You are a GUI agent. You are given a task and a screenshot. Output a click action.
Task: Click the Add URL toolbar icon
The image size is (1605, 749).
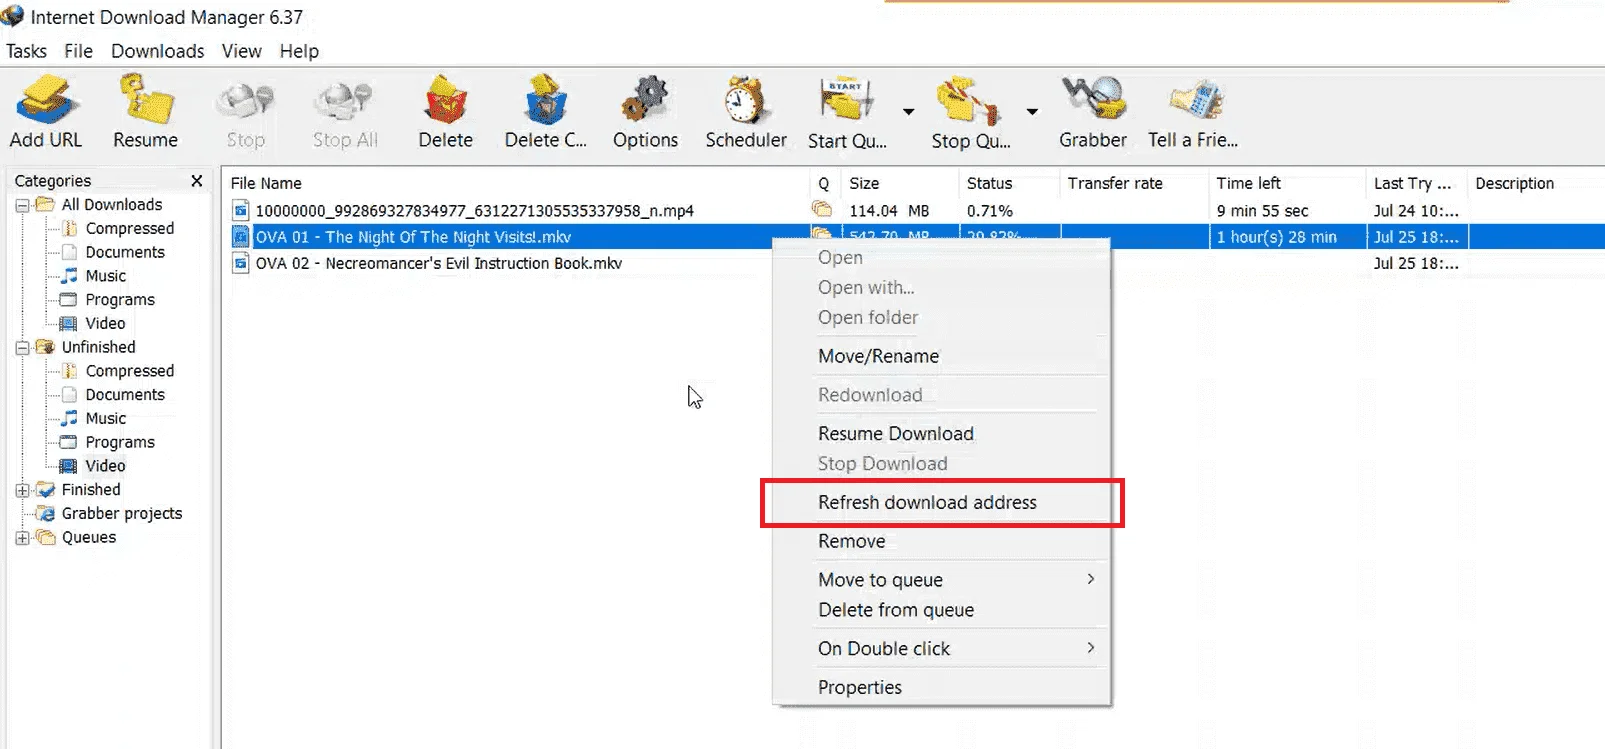45,100
